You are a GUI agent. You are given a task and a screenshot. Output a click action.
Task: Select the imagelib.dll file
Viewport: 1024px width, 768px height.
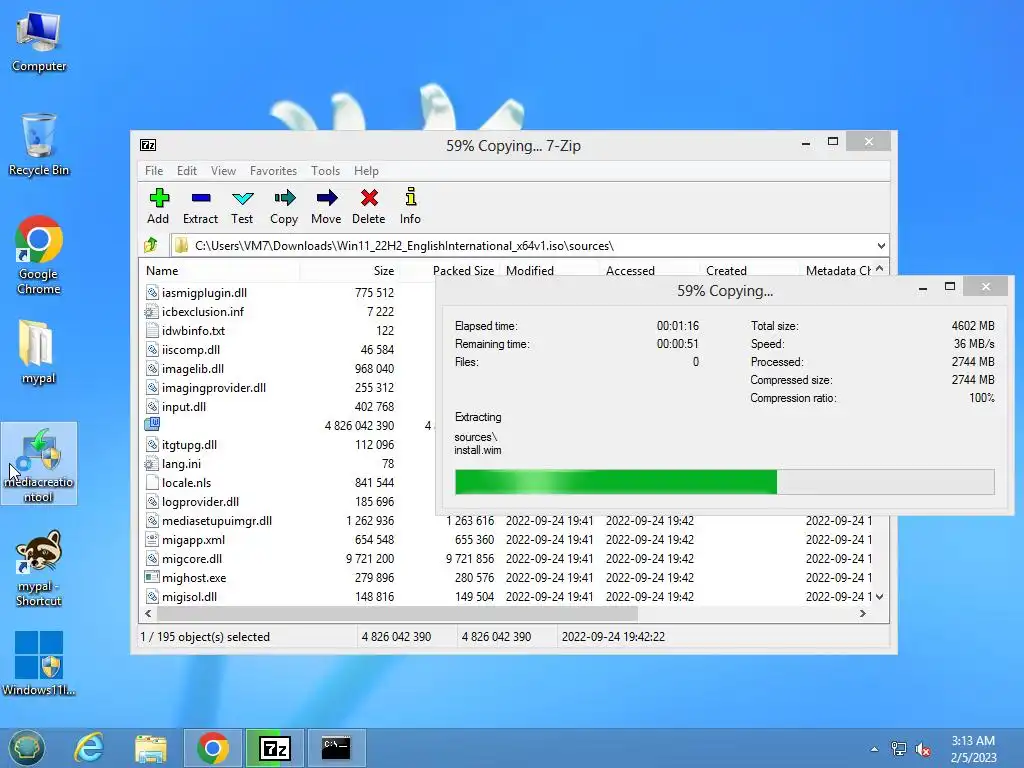tap(193, 368)
